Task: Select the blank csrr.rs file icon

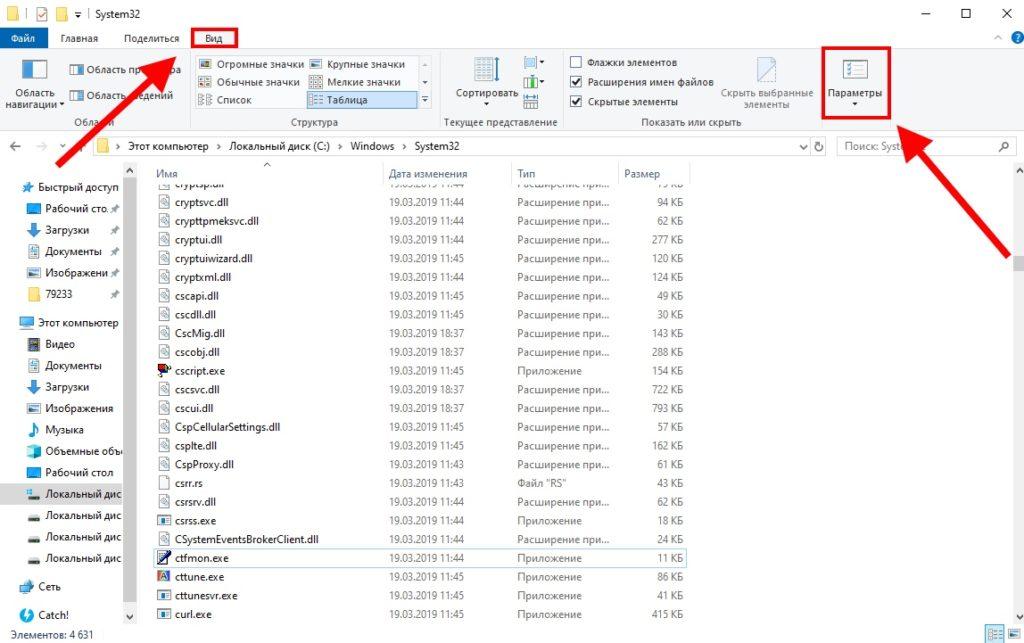Action: pos(164,483)
